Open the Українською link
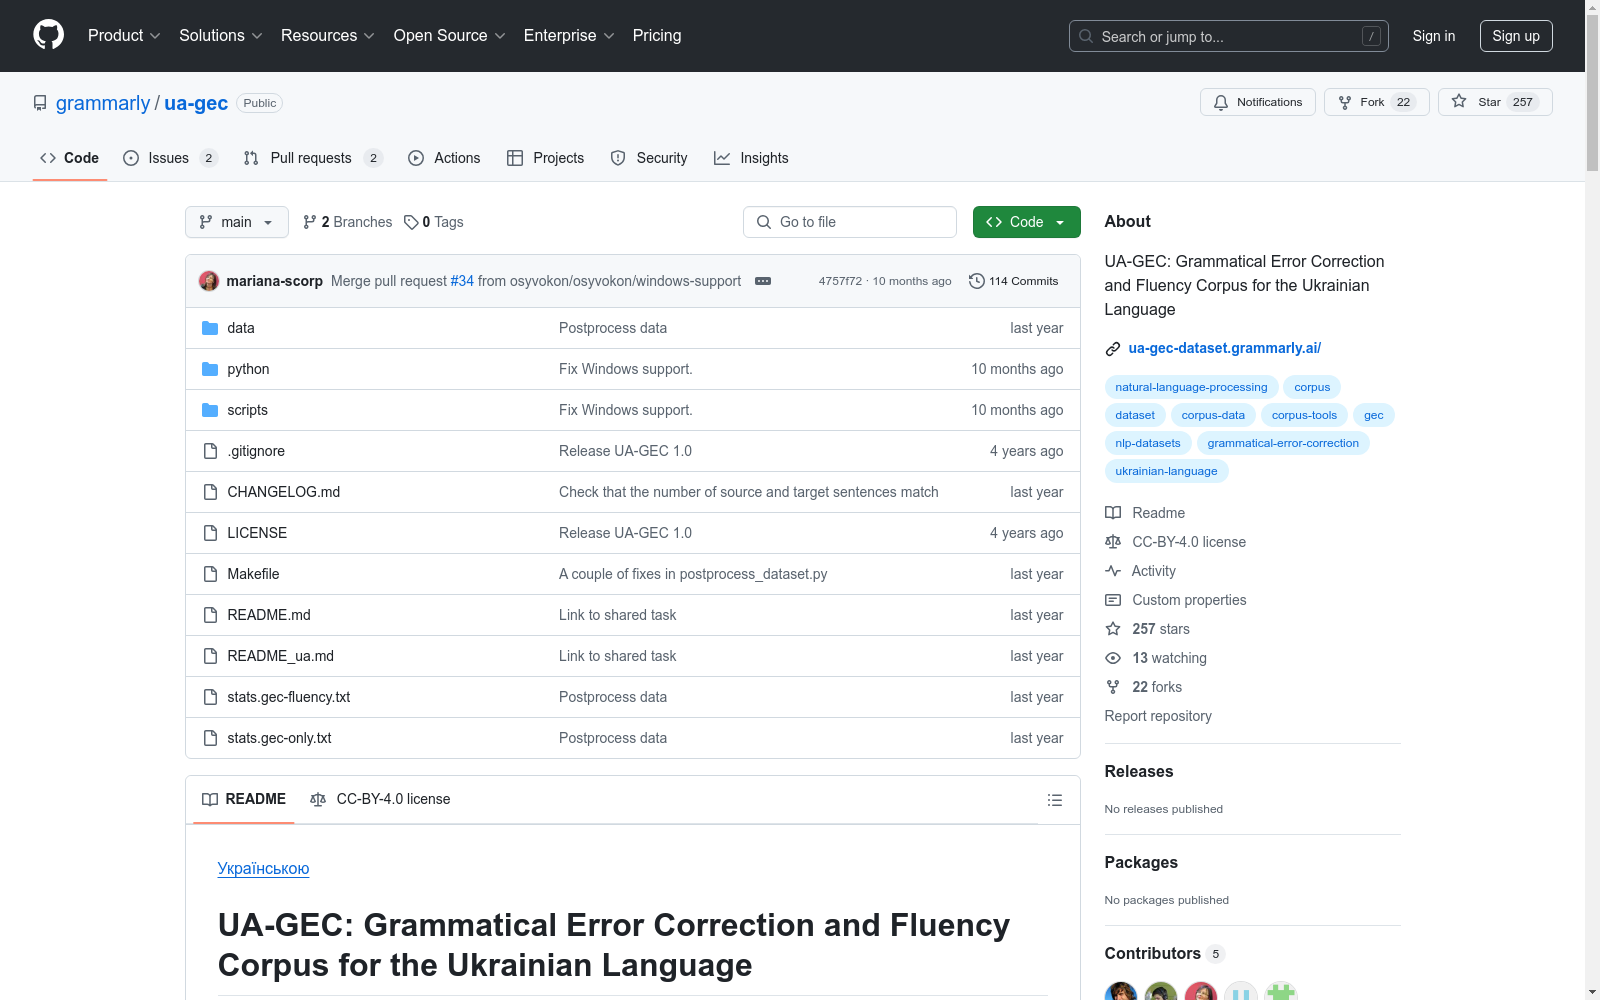The image size is (1600, 1000). (263, 868)
